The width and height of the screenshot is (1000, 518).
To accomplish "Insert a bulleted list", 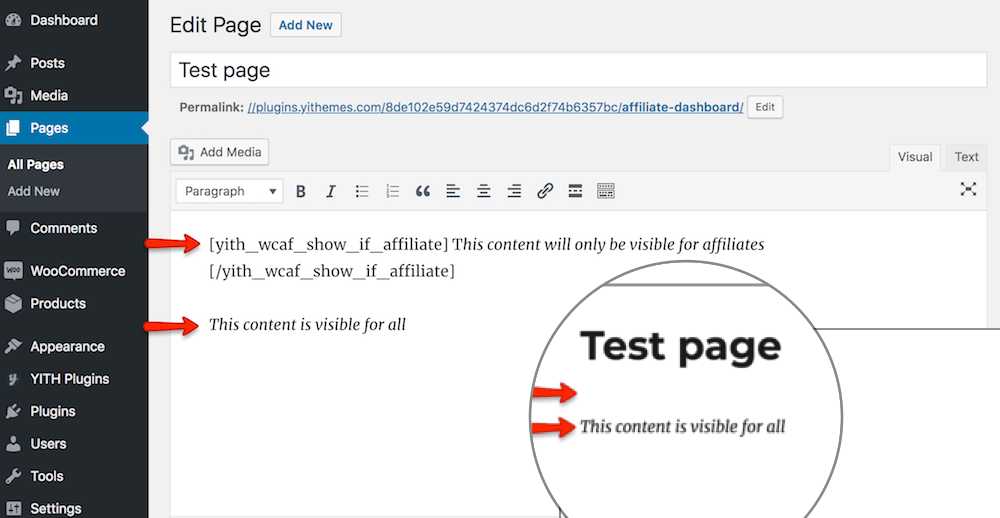I will [362, 191].
